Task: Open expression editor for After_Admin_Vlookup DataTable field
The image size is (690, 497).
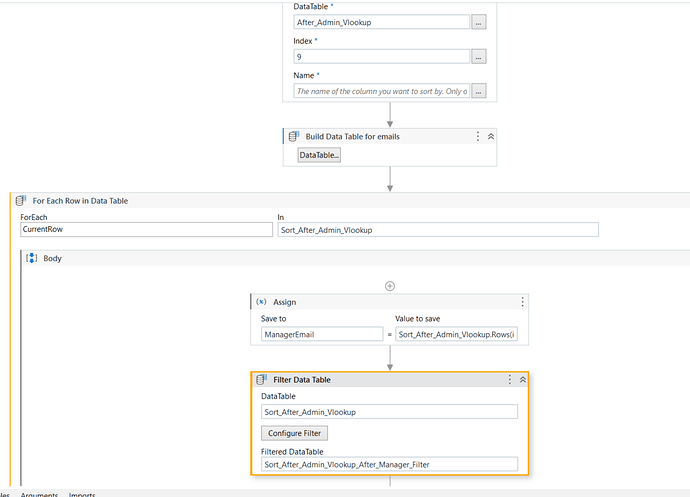Action: point(479,22)
